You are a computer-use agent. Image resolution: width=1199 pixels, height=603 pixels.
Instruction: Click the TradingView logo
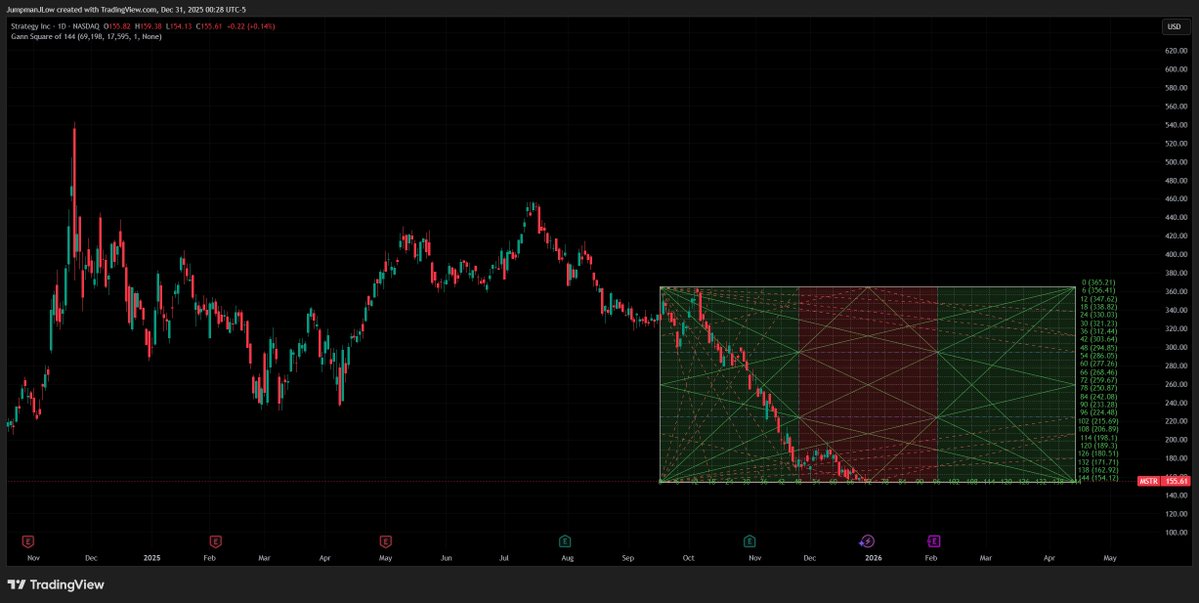[56, 585]
